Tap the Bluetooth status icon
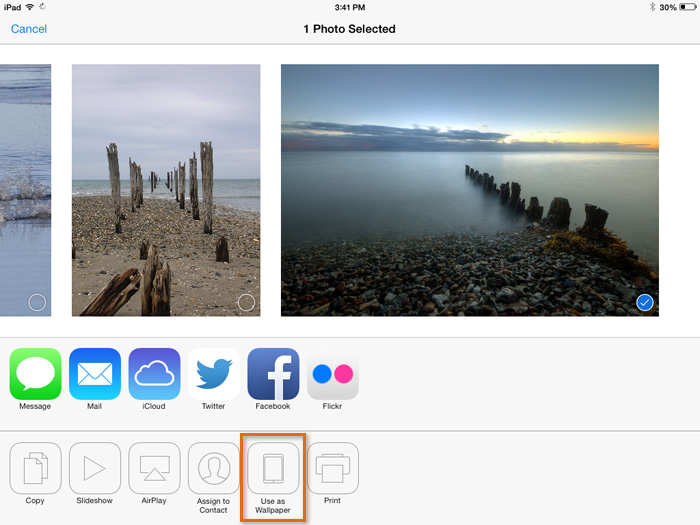 [x=652, y=7]
